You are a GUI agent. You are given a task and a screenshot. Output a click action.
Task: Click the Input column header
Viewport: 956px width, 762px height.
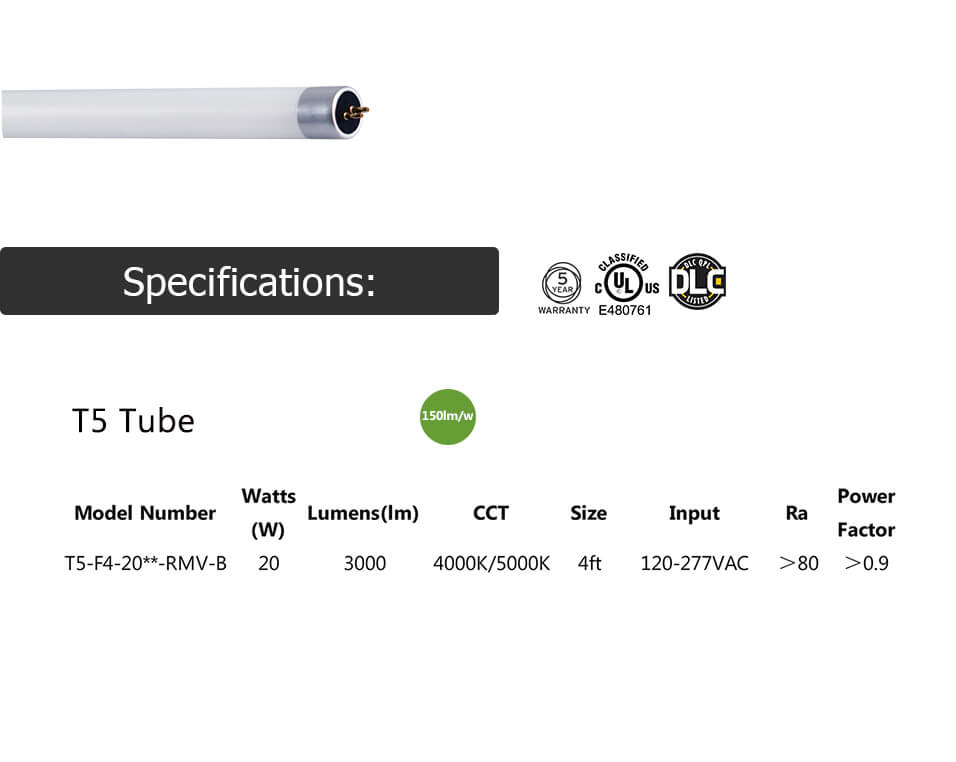point(694,513)
